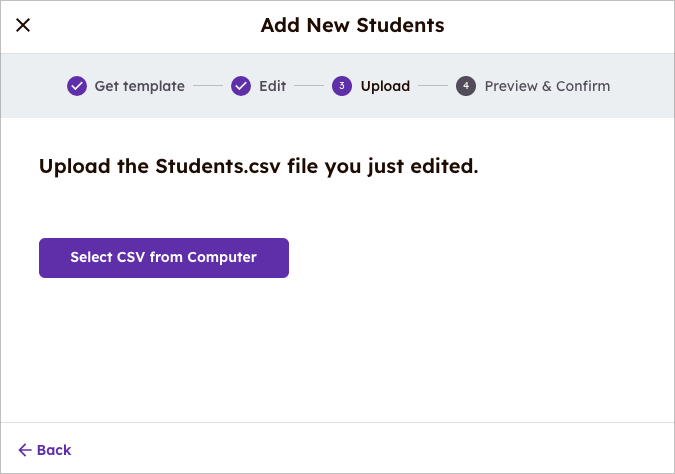Viewport: 675px width, 474px height.
Task: Jump to the Preview & Confirm step label
Action: 547,86
